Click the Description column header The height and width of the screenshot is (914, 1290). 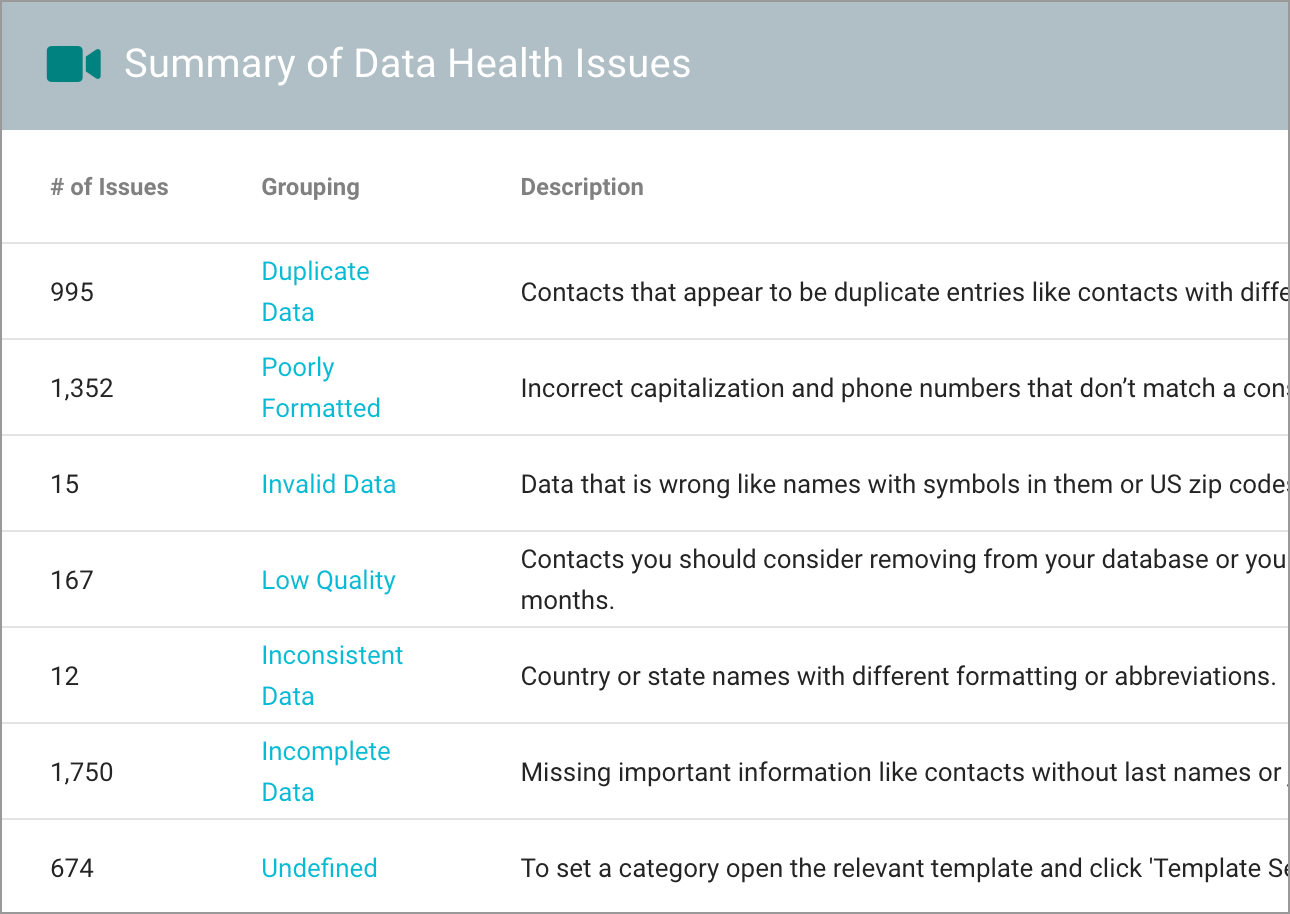pyautogui.click(x=582, y=187)
